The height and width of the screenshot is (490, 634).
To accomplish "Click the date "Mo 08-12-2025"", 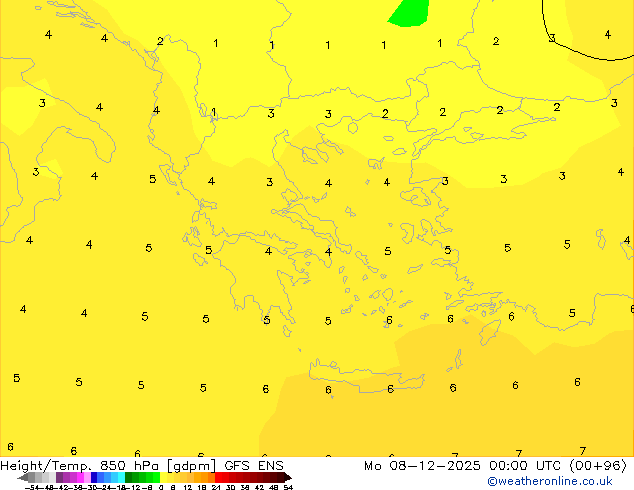I will point(422,466).
